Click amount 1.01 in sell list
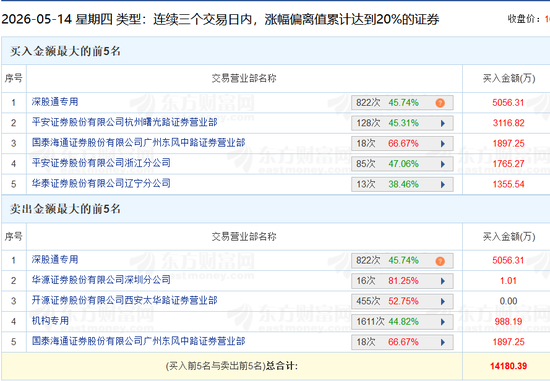The width and height of the screenshot is (550, 381). tap(509, 281)
